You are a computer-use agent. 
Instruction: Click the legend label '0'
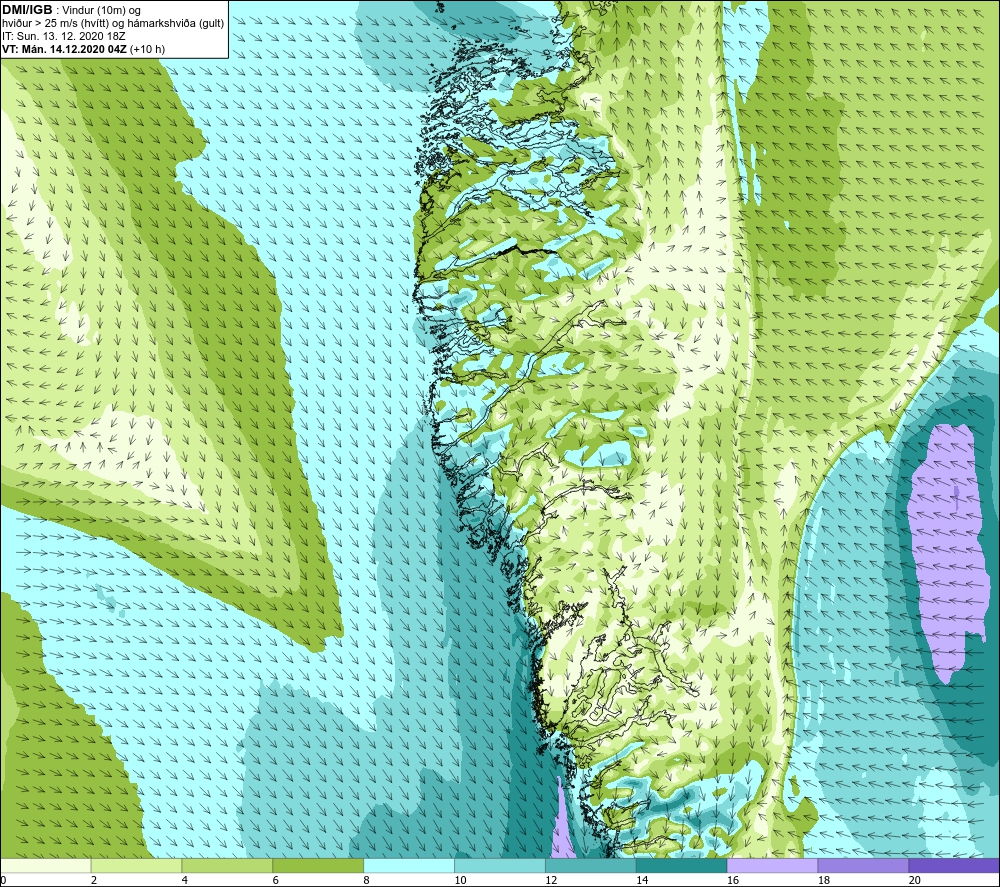tap(3, 880)
